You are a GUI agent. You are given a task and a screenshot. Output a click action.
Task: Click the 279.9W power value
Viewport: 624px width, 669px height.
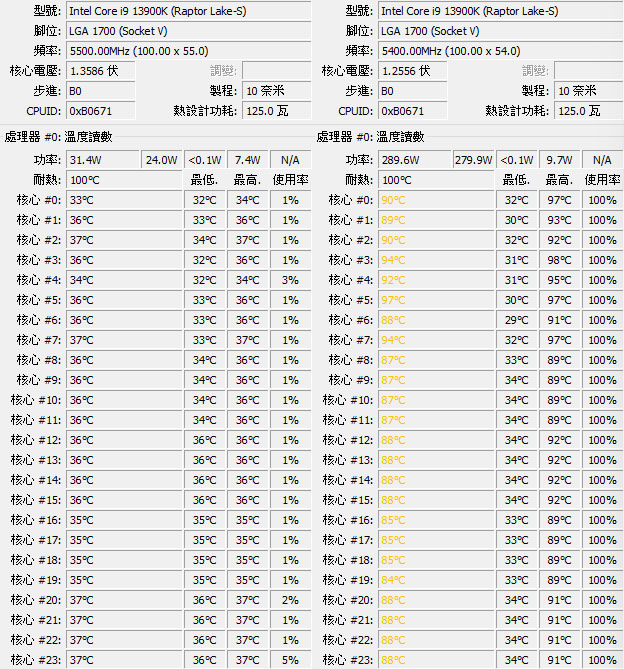[x=473, y=160]
